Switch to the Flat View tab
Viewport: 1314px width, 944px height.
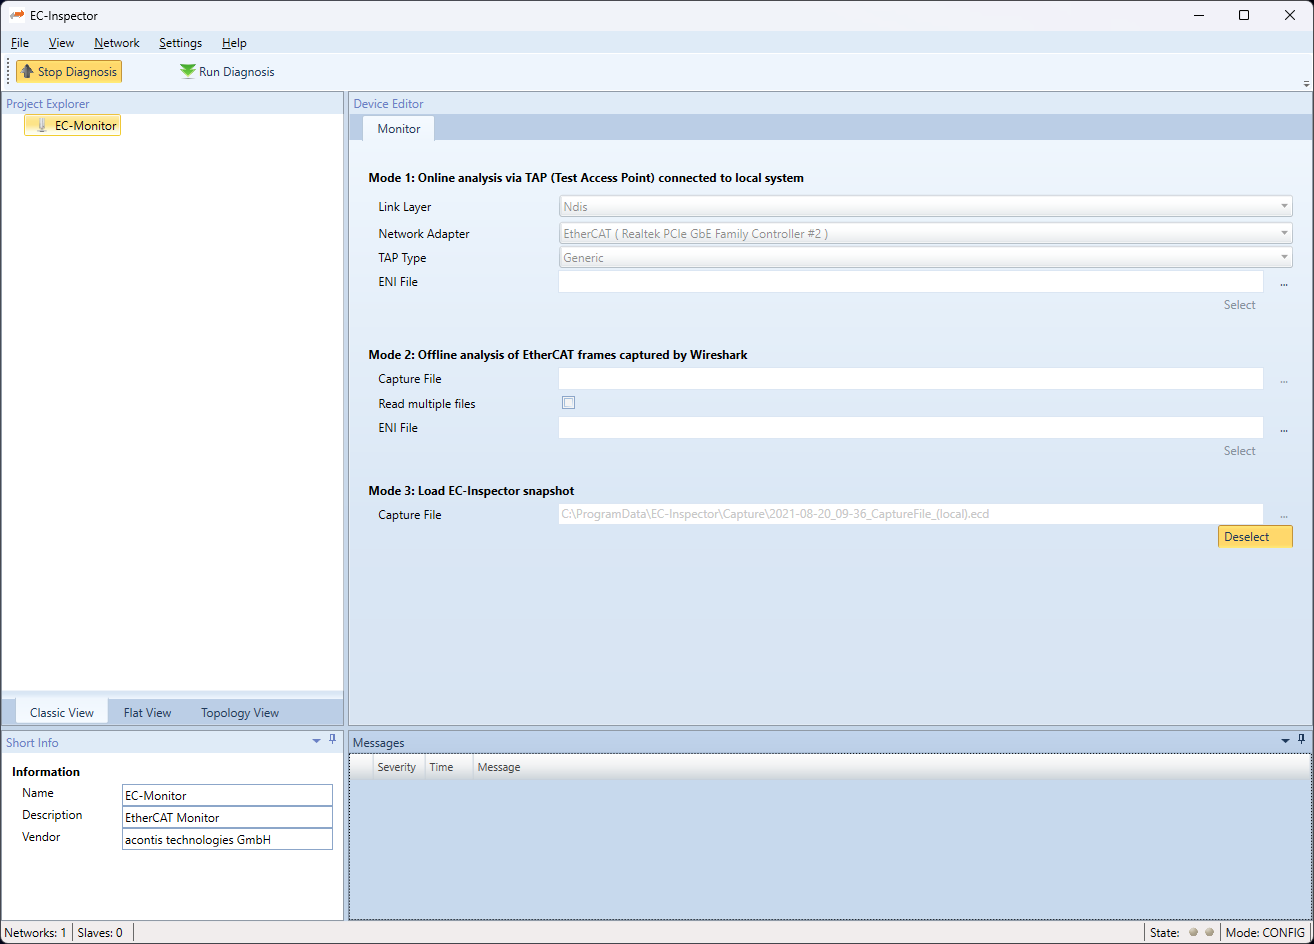click(147, 713)
